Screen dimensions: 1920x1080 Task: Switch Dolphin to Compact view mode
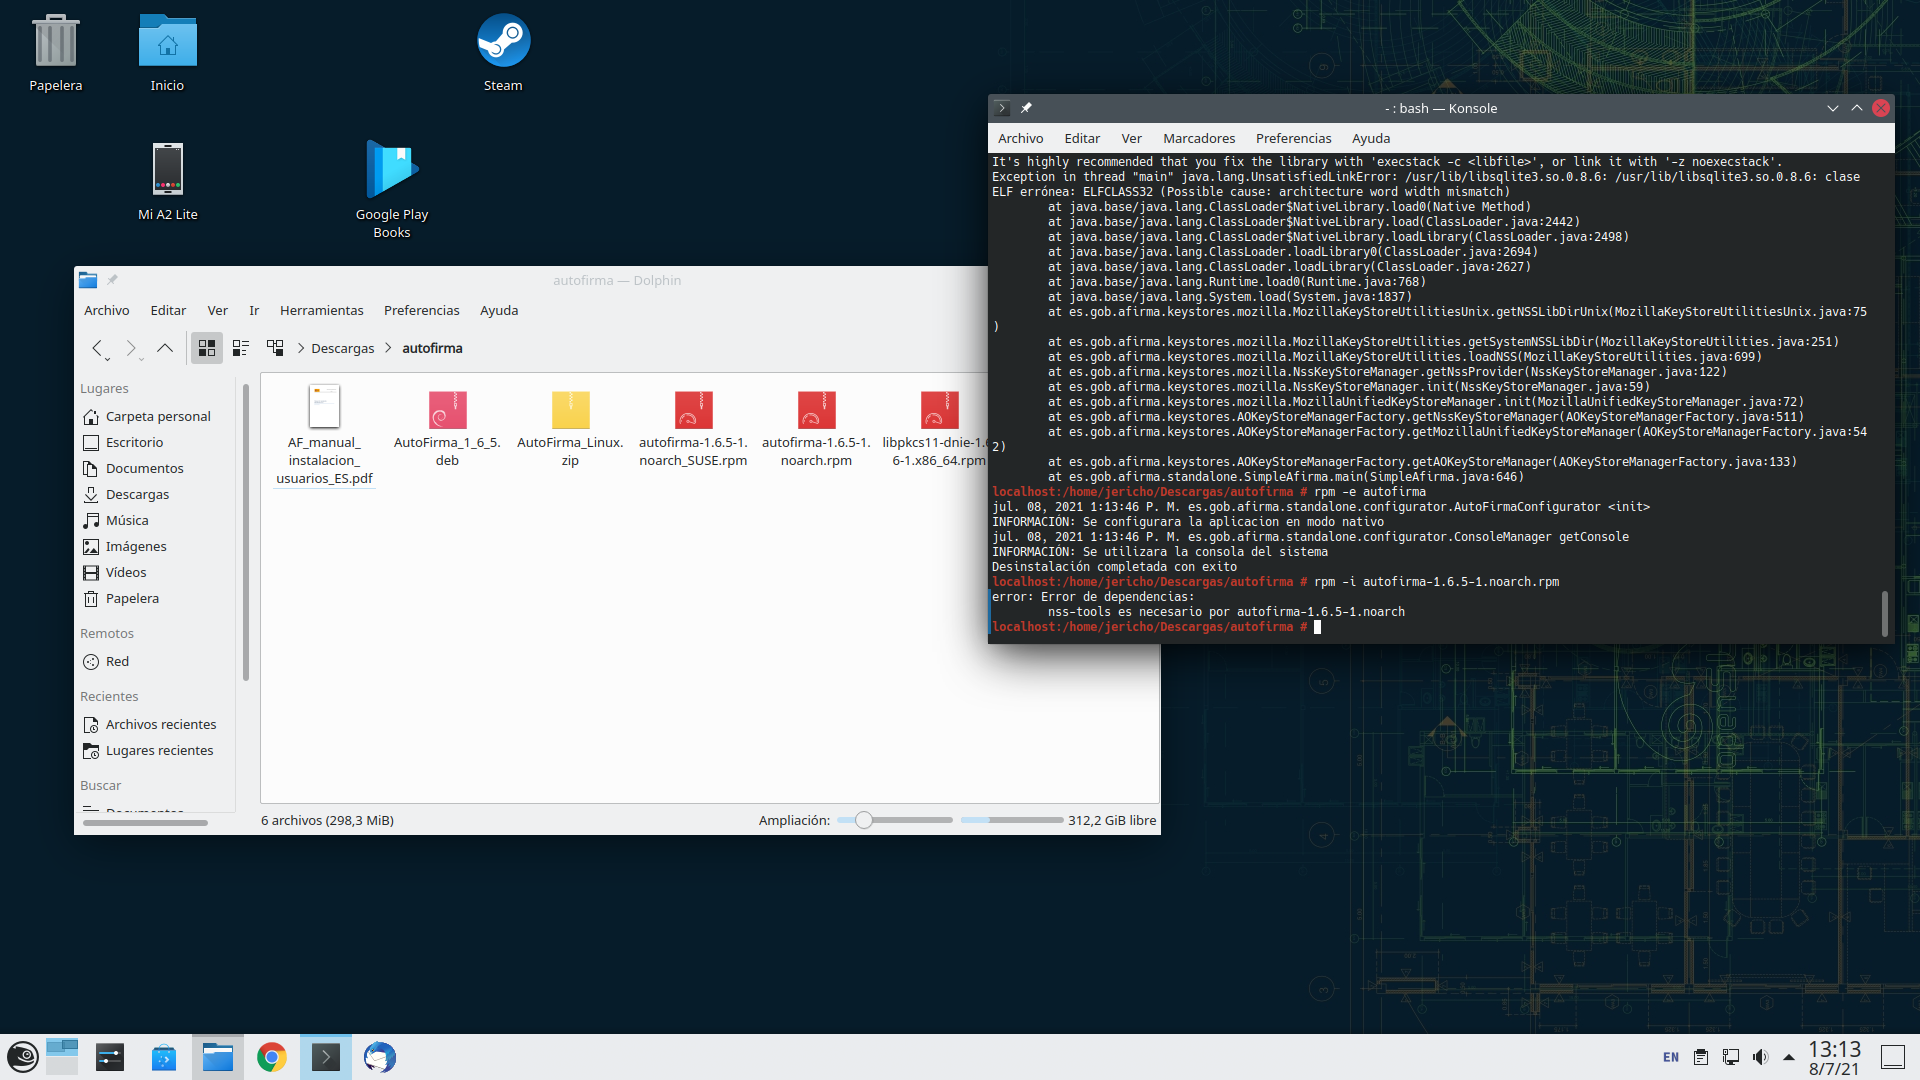(x=241, y=348)
